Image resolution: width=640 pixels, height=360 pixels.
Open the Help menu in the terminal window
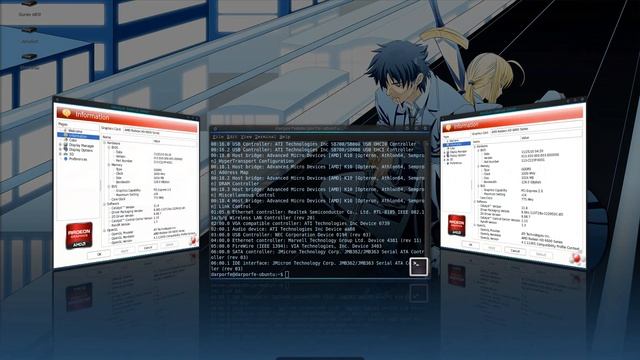285,137
